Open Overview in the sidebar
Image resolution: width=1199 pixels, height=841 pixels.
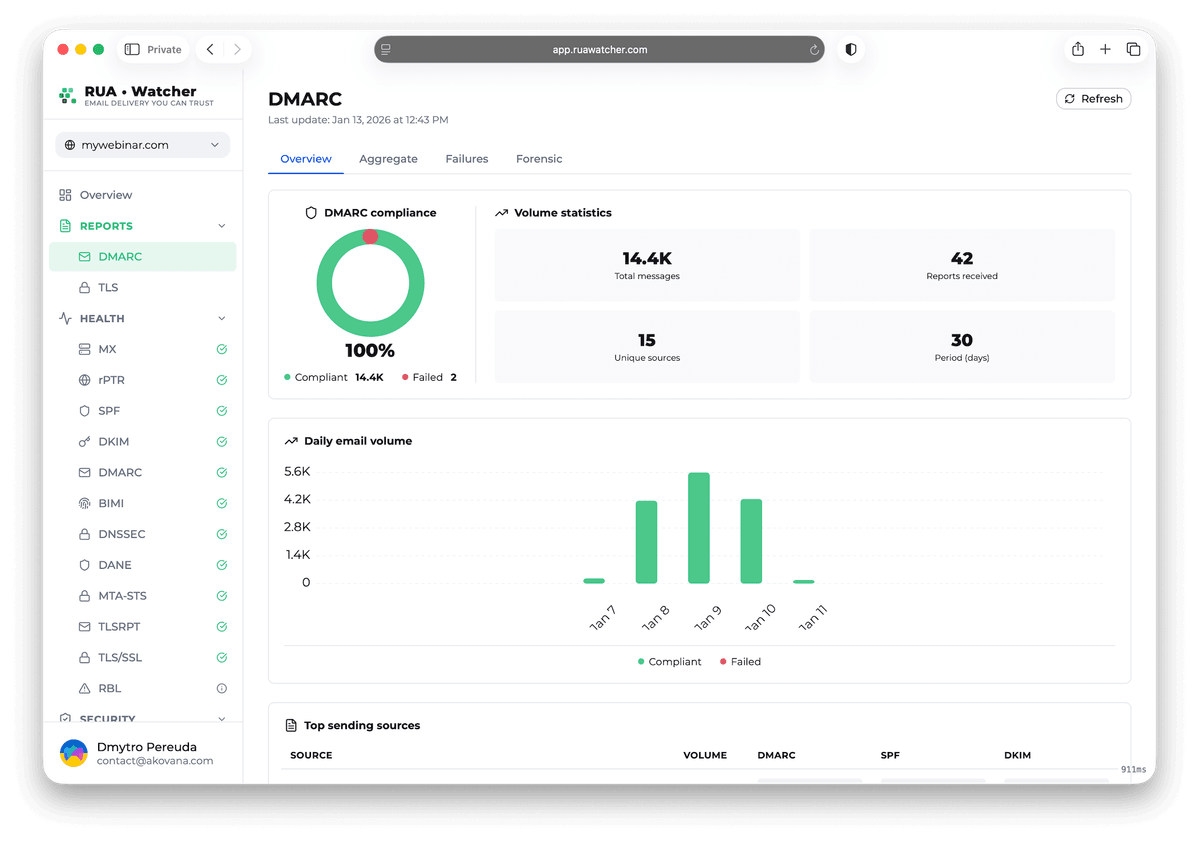tap(142, 195)
